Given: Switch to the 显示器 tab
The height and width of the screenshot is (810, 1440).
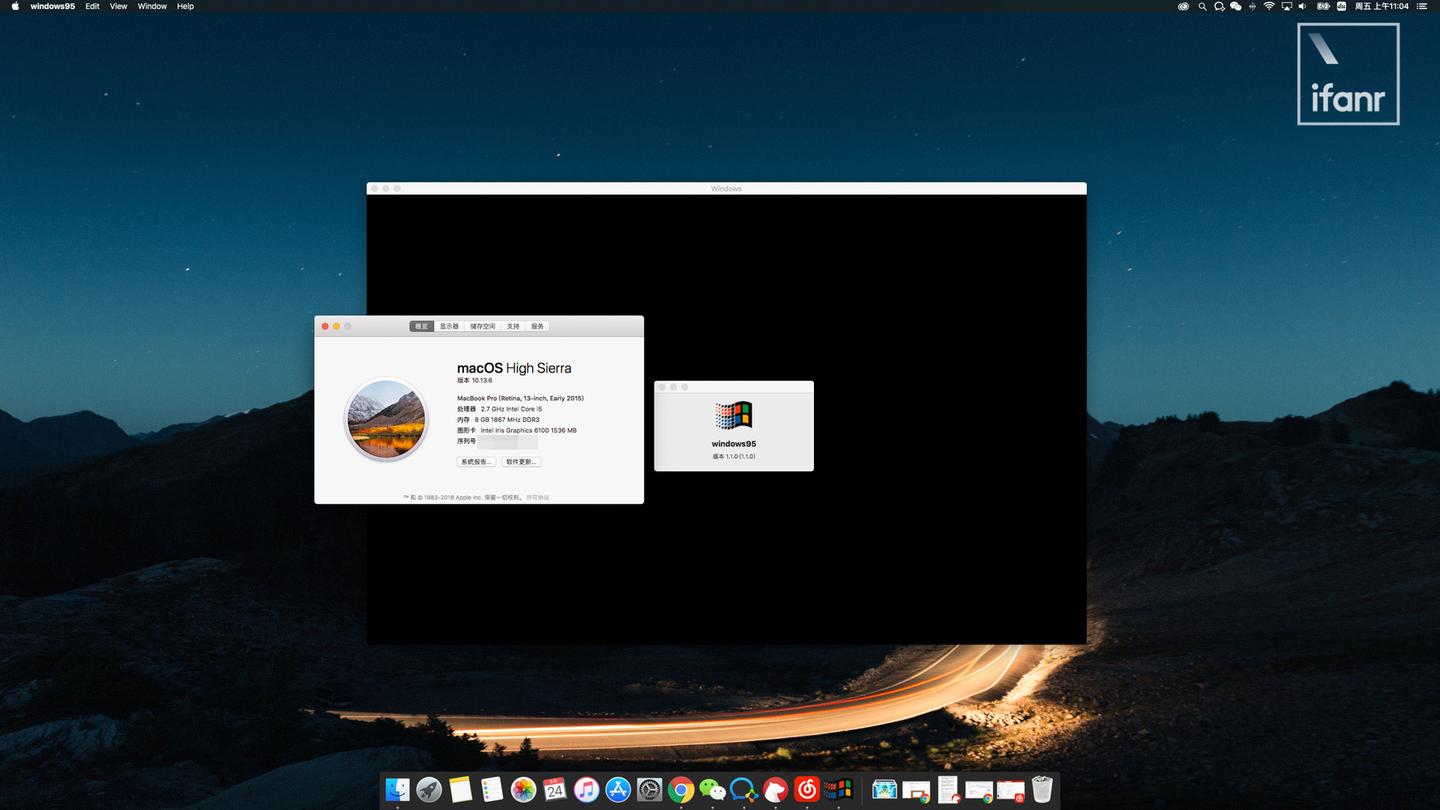Looking at the screenshot, I should 448,325.
